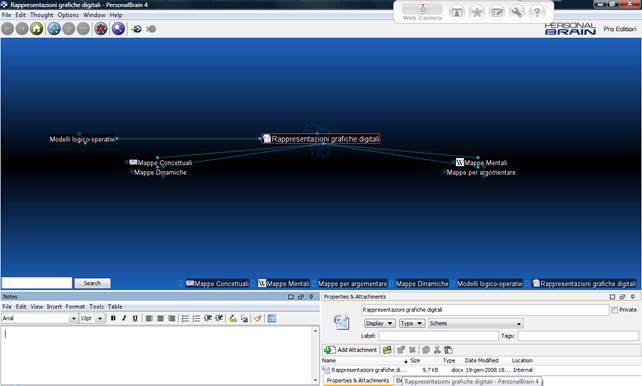Click the blue network view toolbar icon
Screen dimensions: 642x386
point(54,29)
